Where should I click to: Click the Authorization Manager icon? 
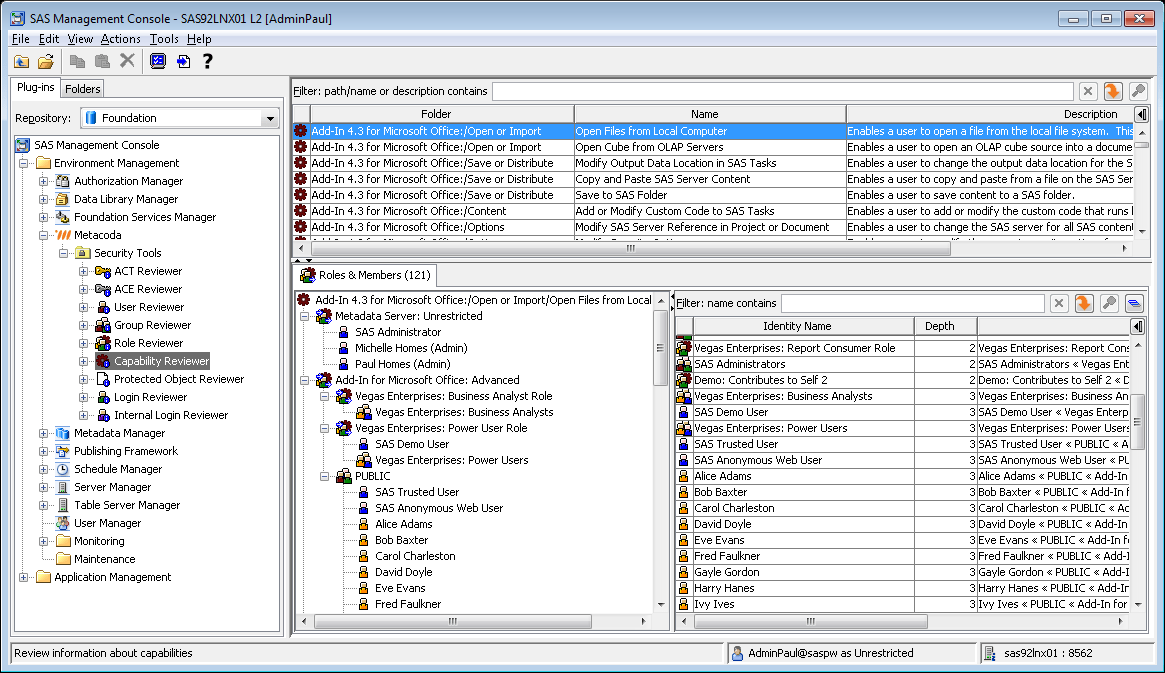(x=63, y=181)
